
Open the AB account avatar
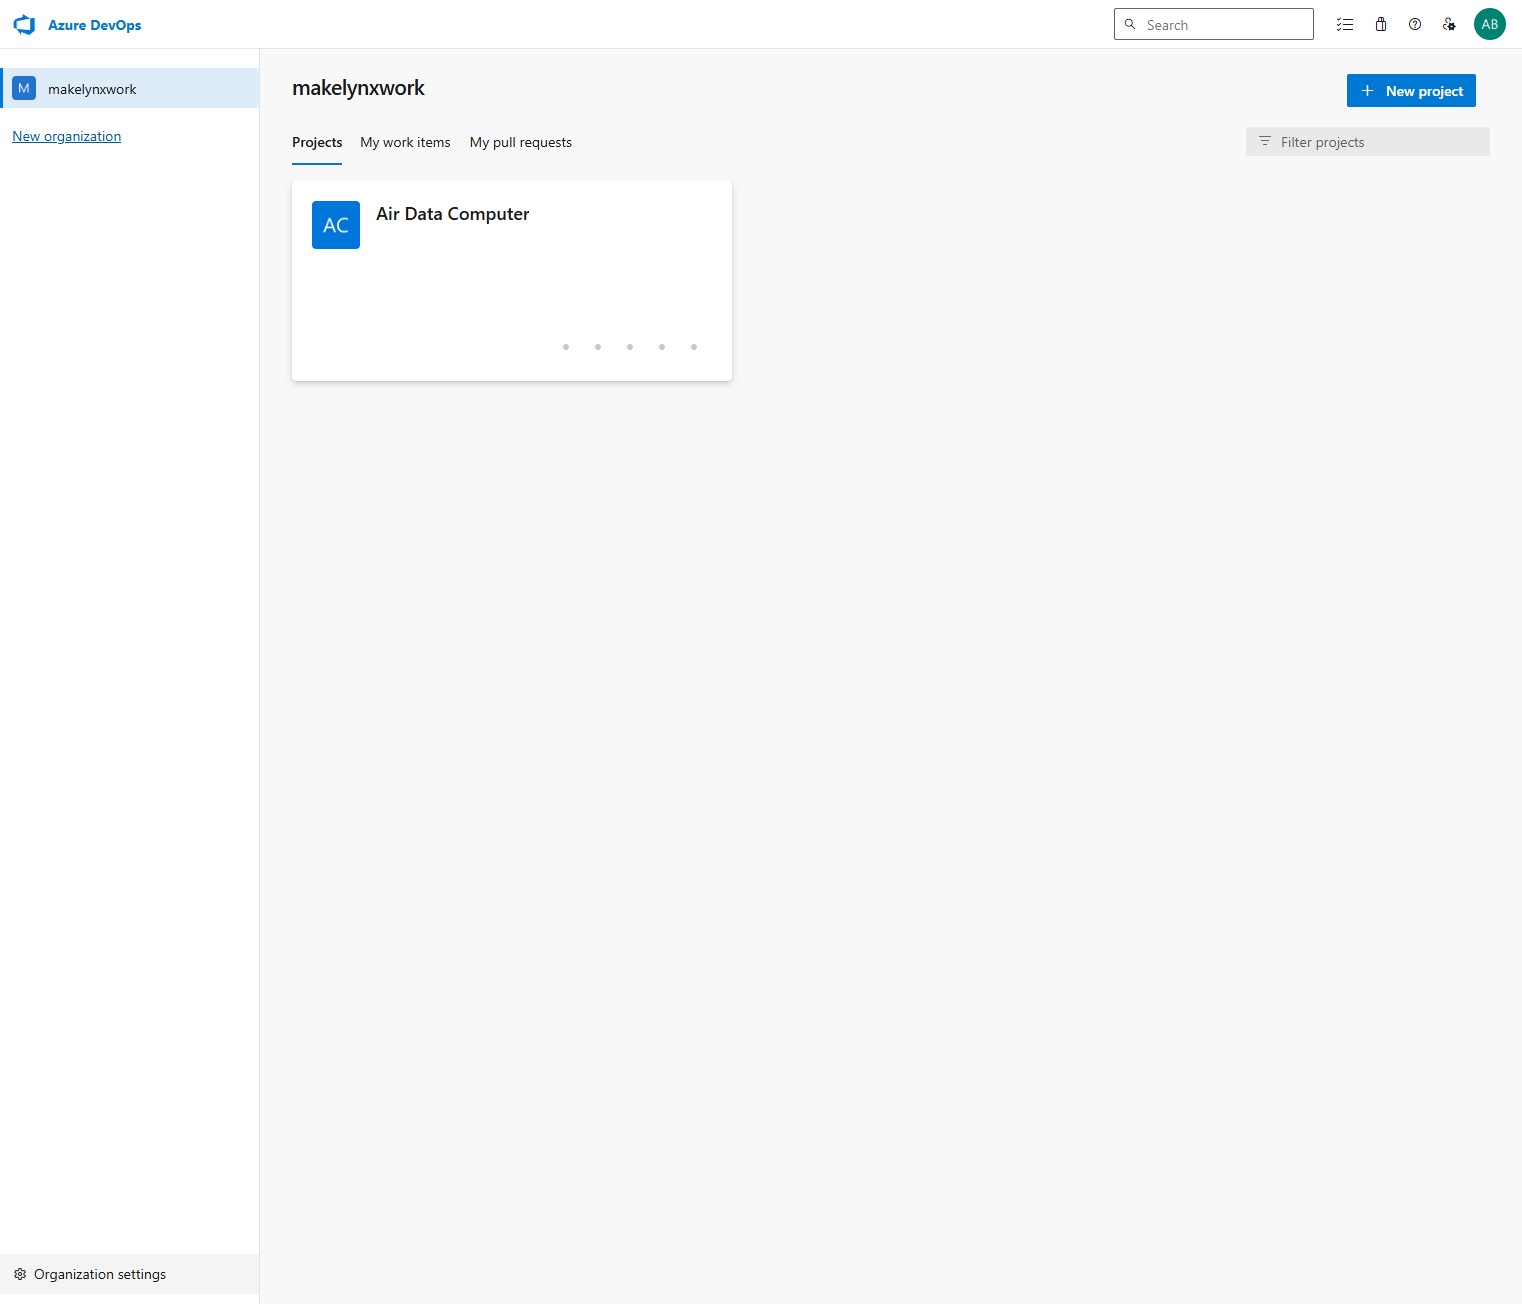(1490, 24)
